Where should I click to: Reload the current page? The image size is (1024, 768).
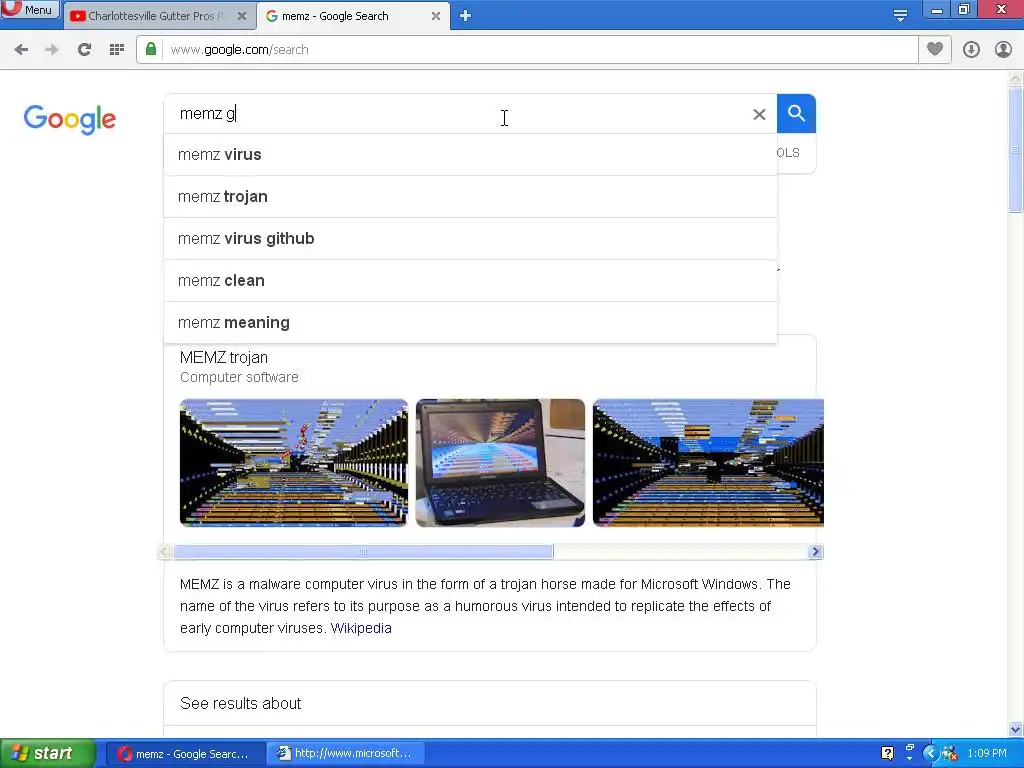coord(84,50)
